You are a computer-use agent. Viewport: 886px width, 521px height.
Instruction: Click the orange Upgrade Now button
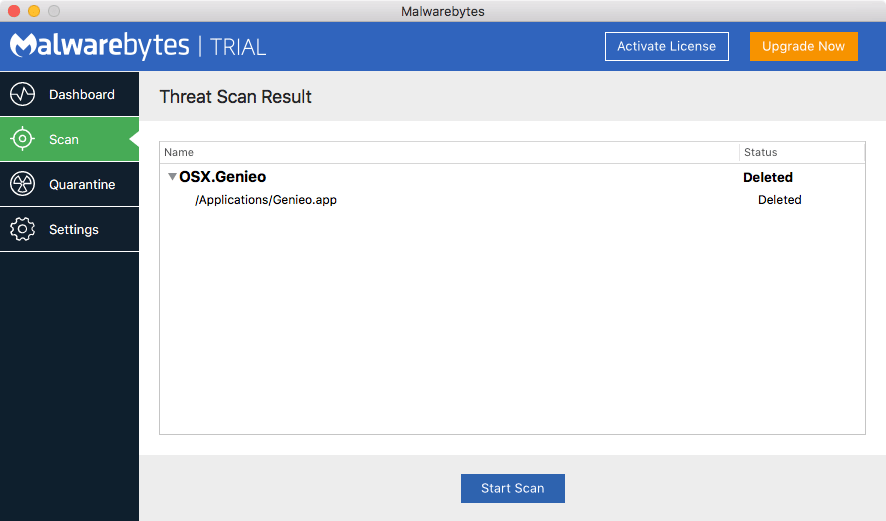click(x=803, y=46)
